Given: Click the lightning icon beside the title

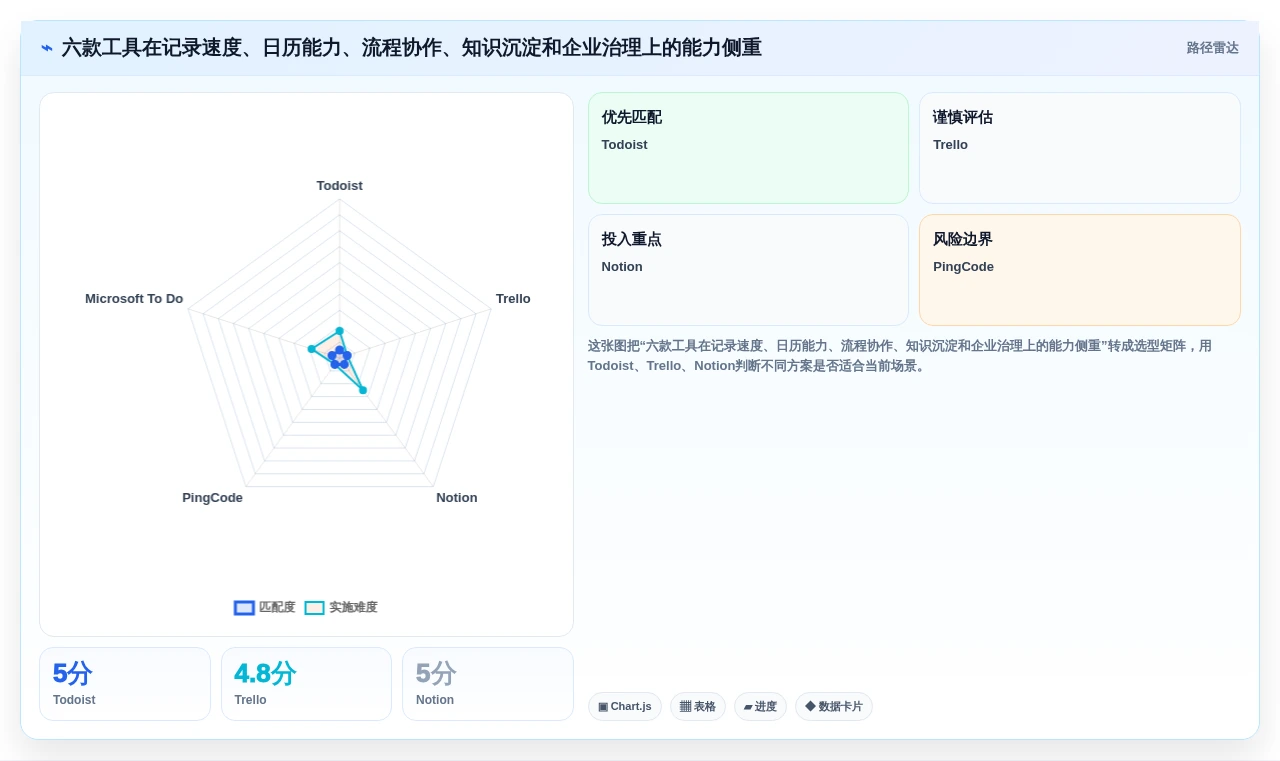Looking at the screenshot, I should click(x=47, y=48).
